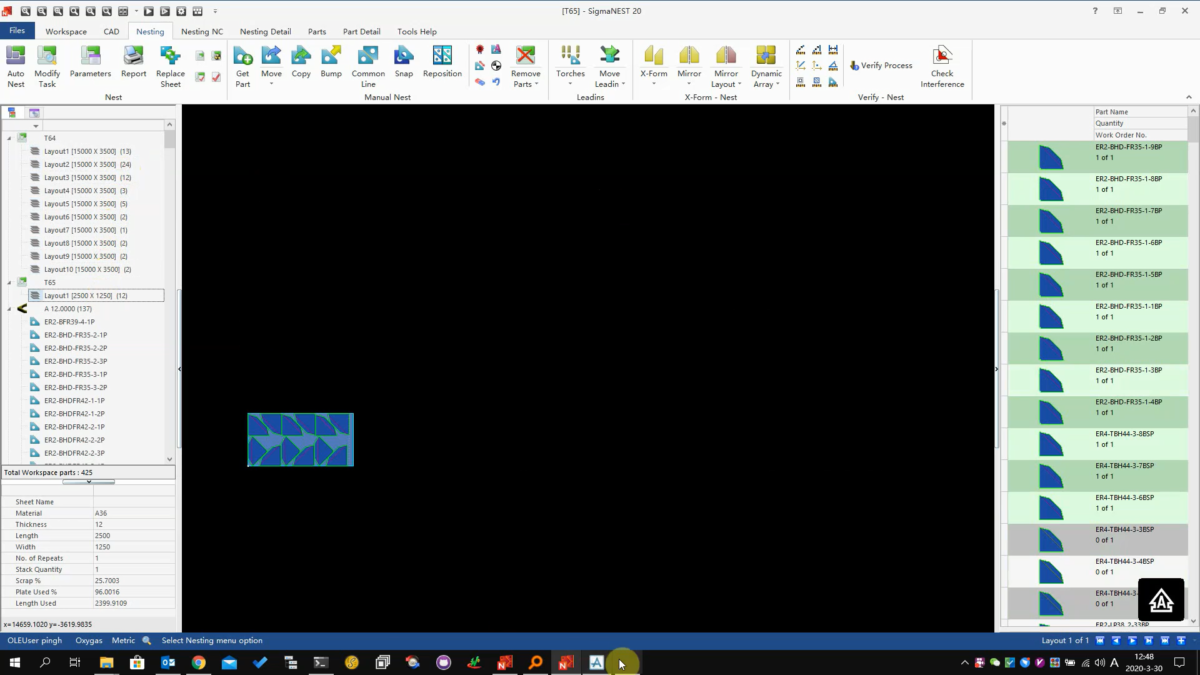Go to the Parts tab

(x=317, y=31)
